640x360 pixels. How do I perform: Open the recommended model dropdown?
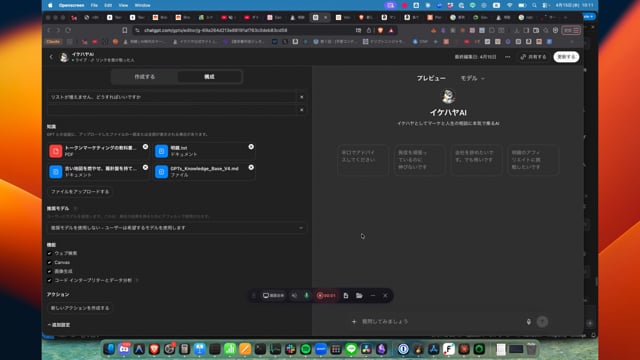tap(176, 228)
